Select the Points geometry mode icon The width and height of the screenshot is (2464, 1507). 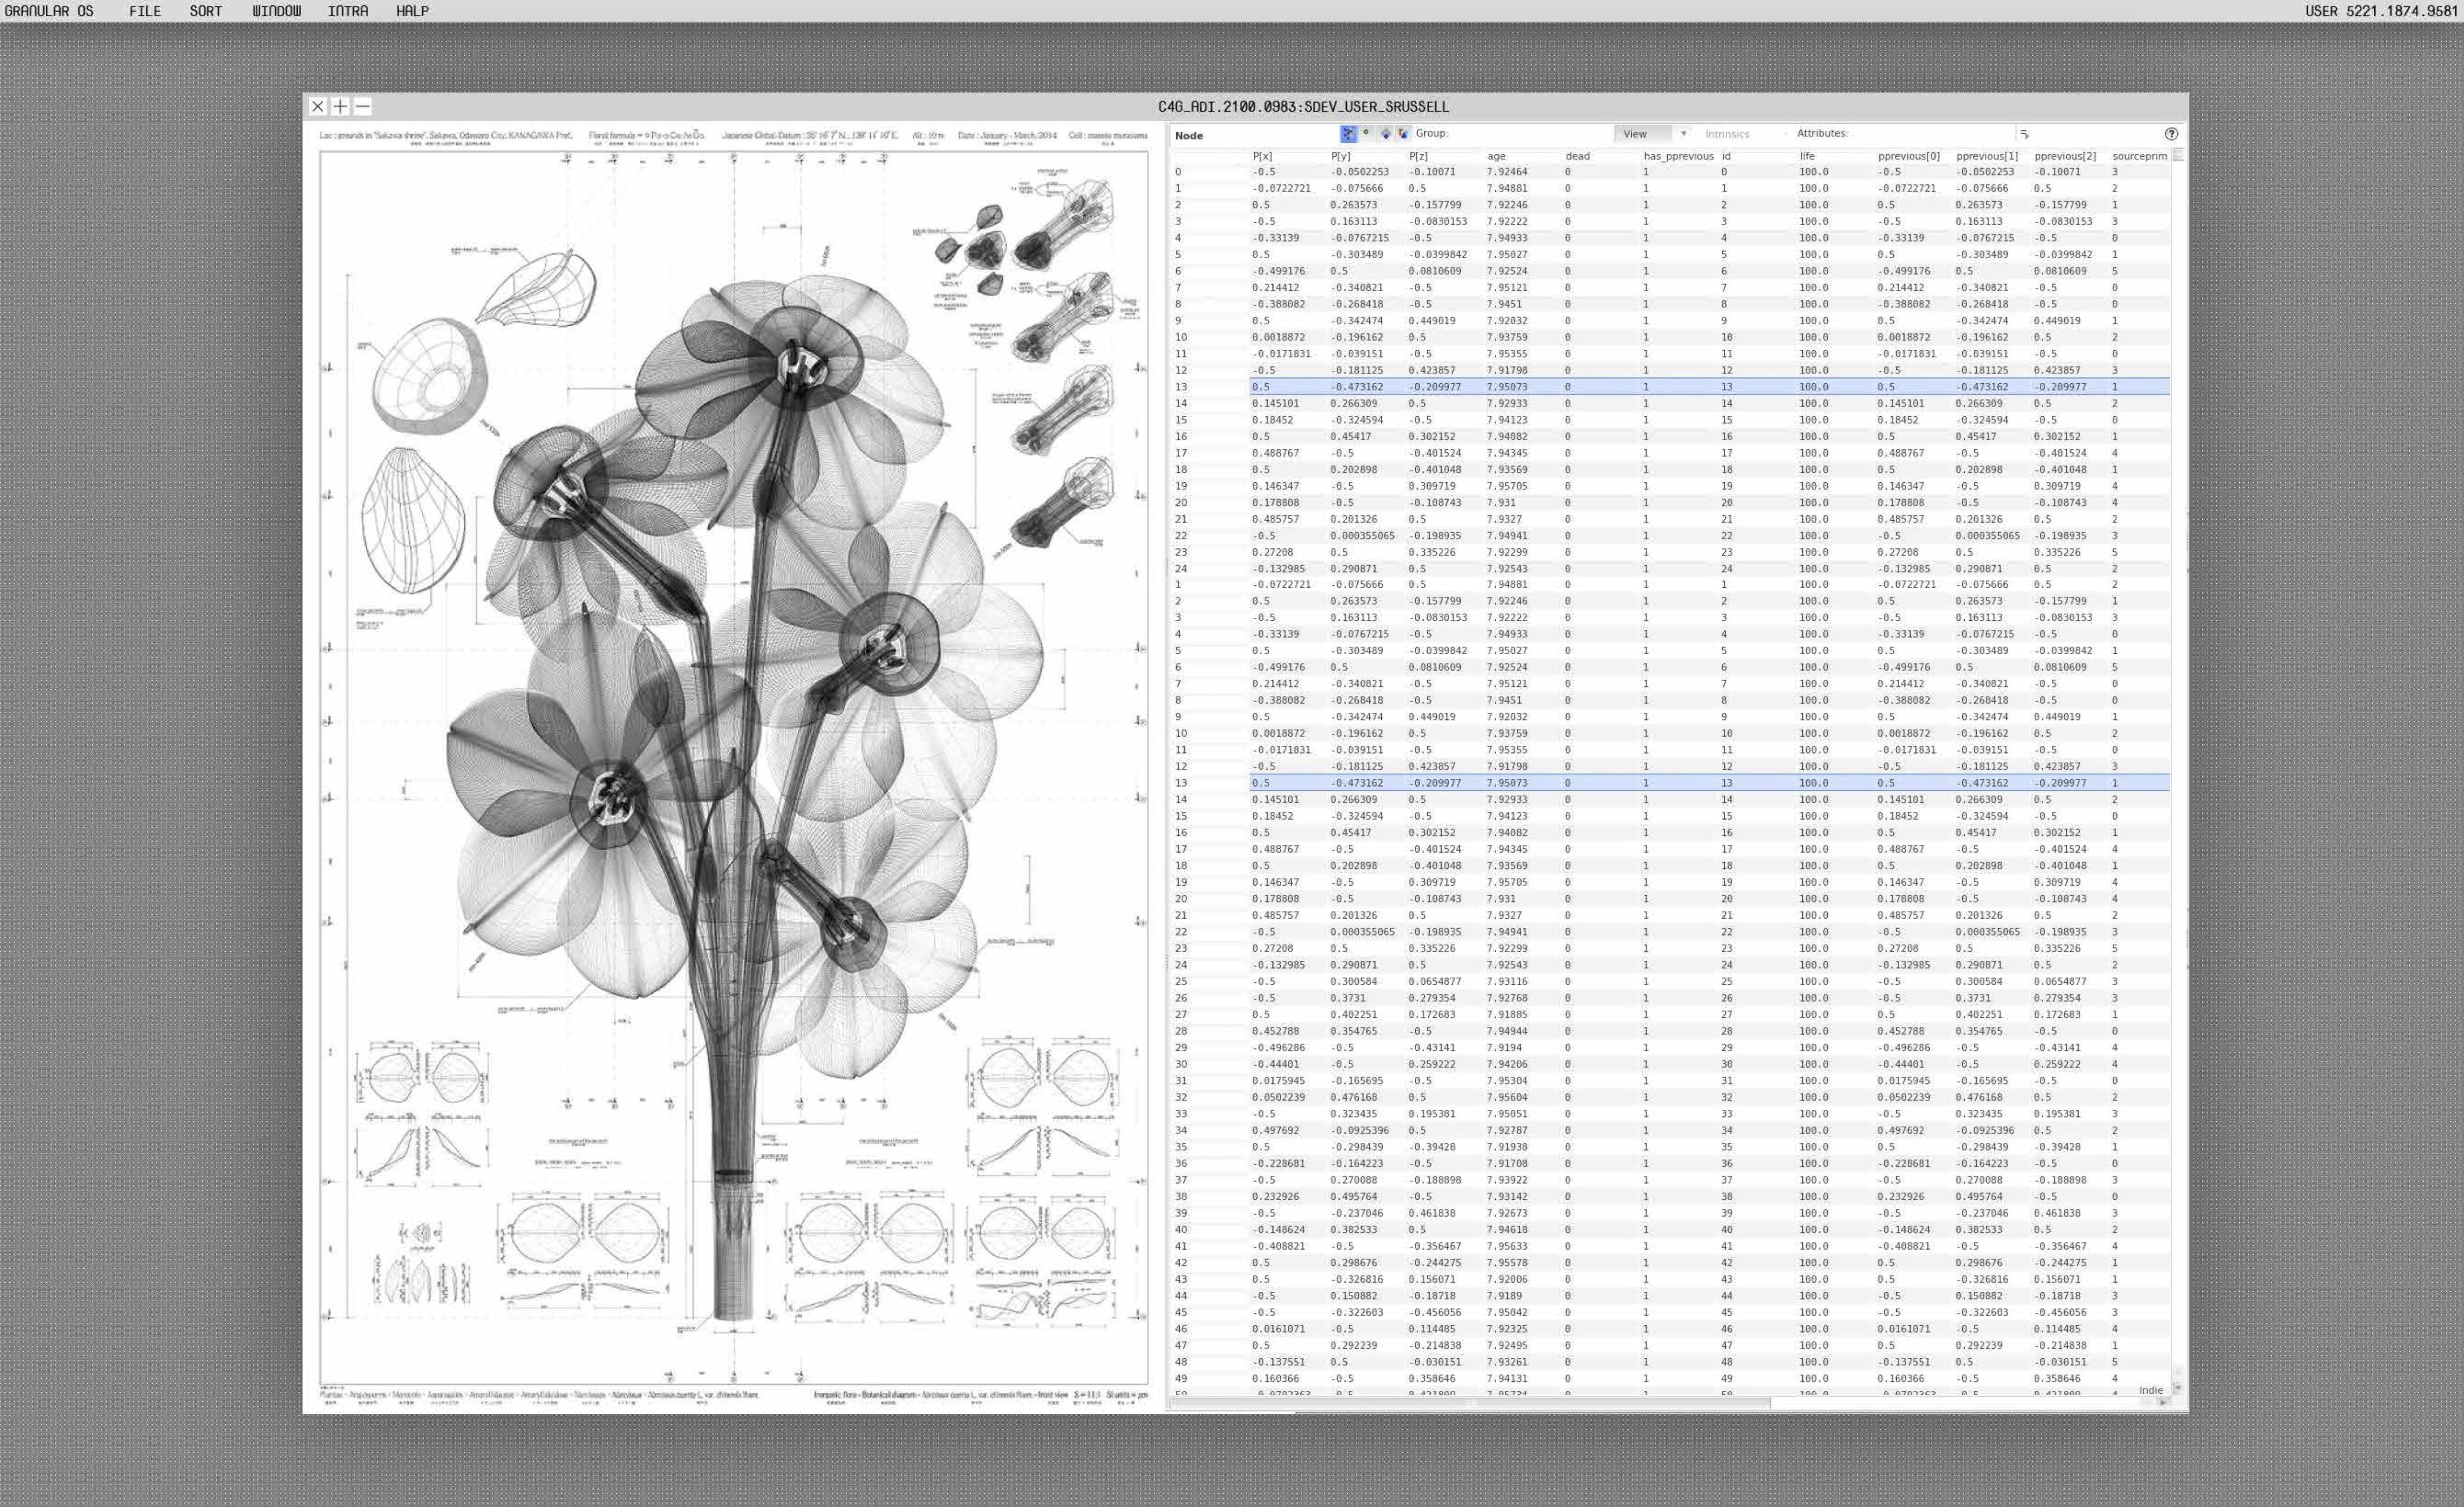(x=1348, y=133)
